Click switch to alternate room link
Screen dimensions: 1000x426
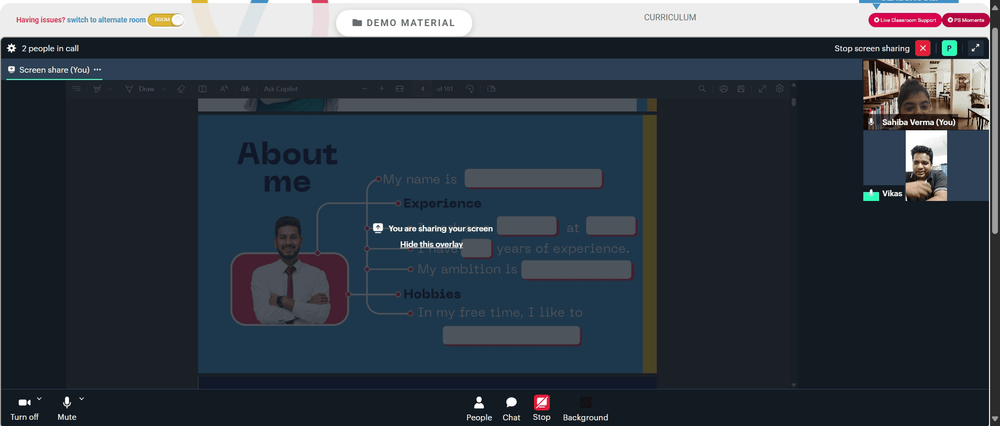tap(107, 20)
